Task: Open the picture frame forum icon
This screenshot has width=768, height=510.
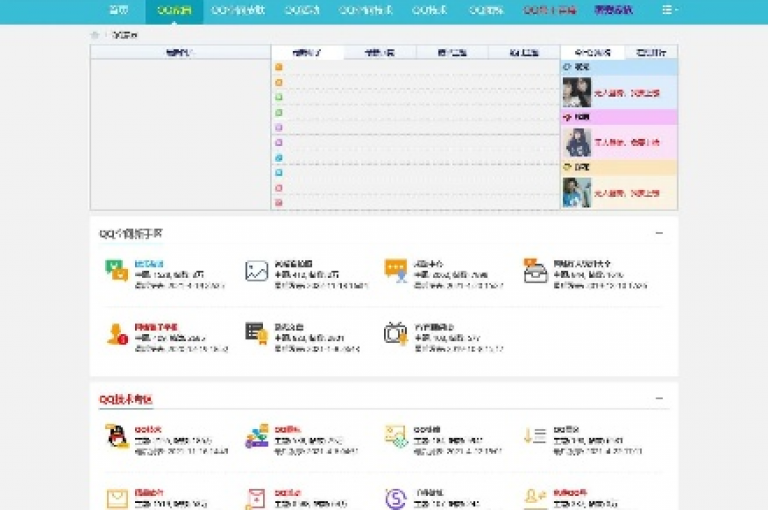Action: 257,270
